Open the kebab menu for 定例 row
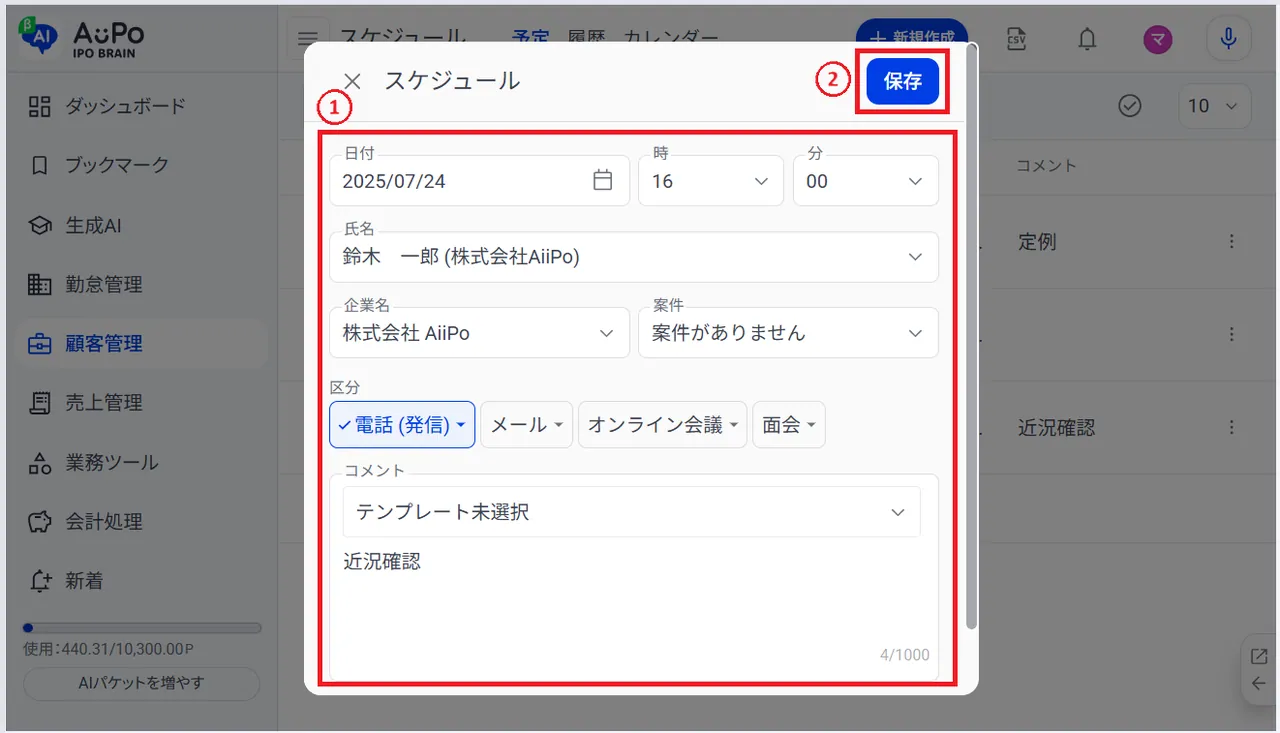Screen dimensions: 1280x733 (1232, 242)
